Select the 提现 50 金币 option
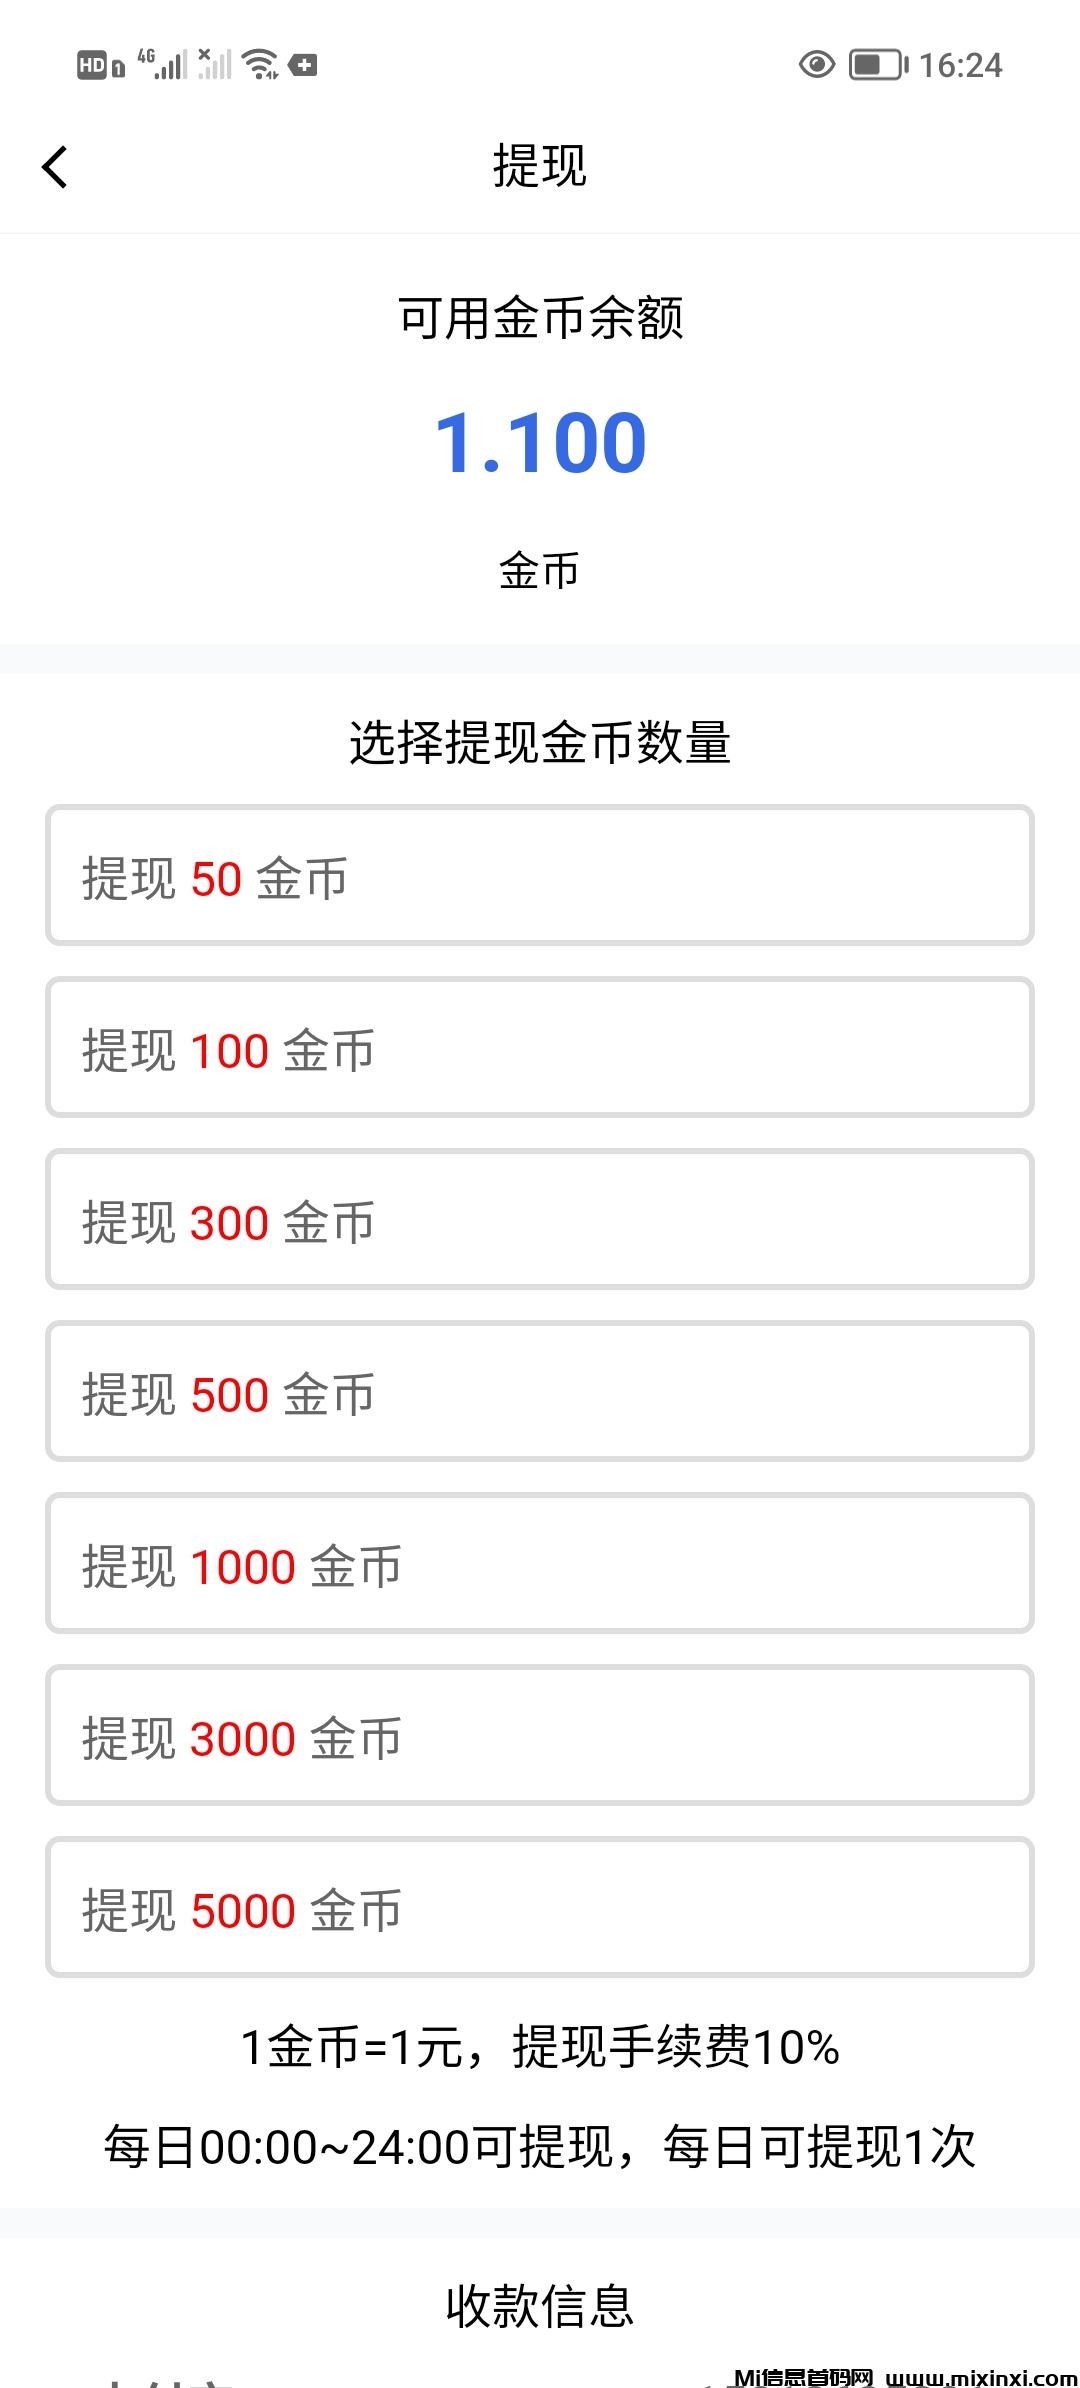The height and width of the screenshot is (2388, 1080). point(540,876)
